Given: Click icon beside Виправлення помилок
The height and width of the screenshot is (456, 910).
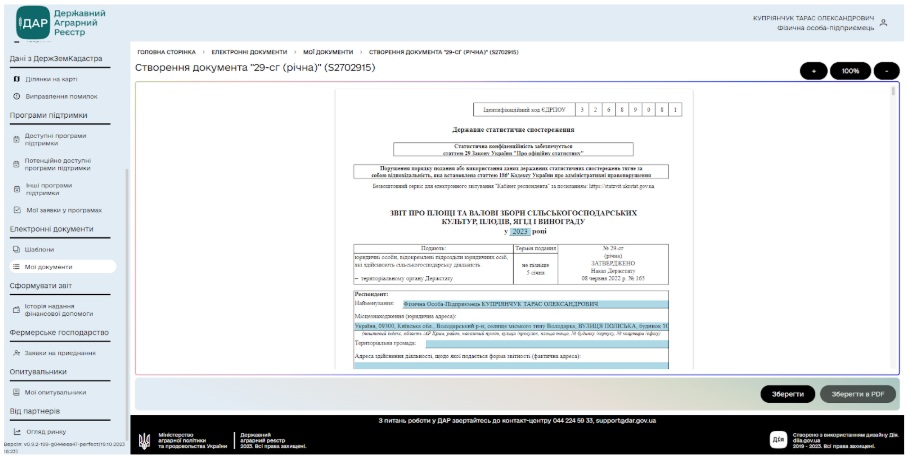Looking at the screenshot, I should pos(16,96).
